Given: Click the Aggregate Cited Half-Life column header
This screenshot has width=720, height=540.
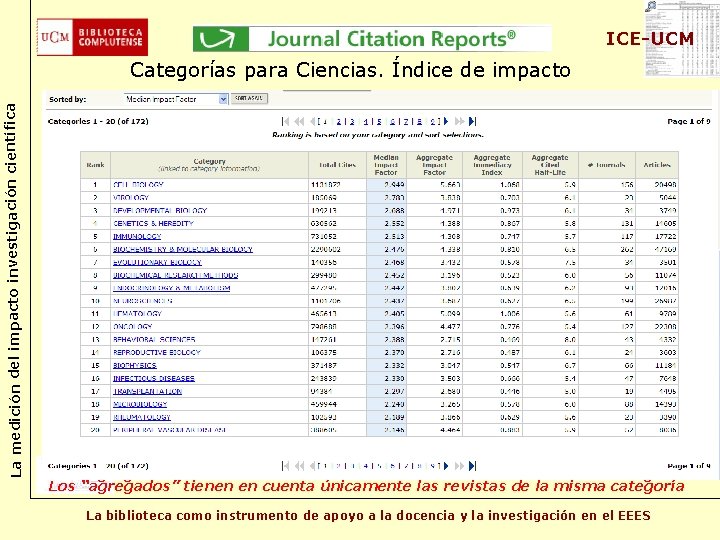Looking at the screenshot, I should (550, 165).
